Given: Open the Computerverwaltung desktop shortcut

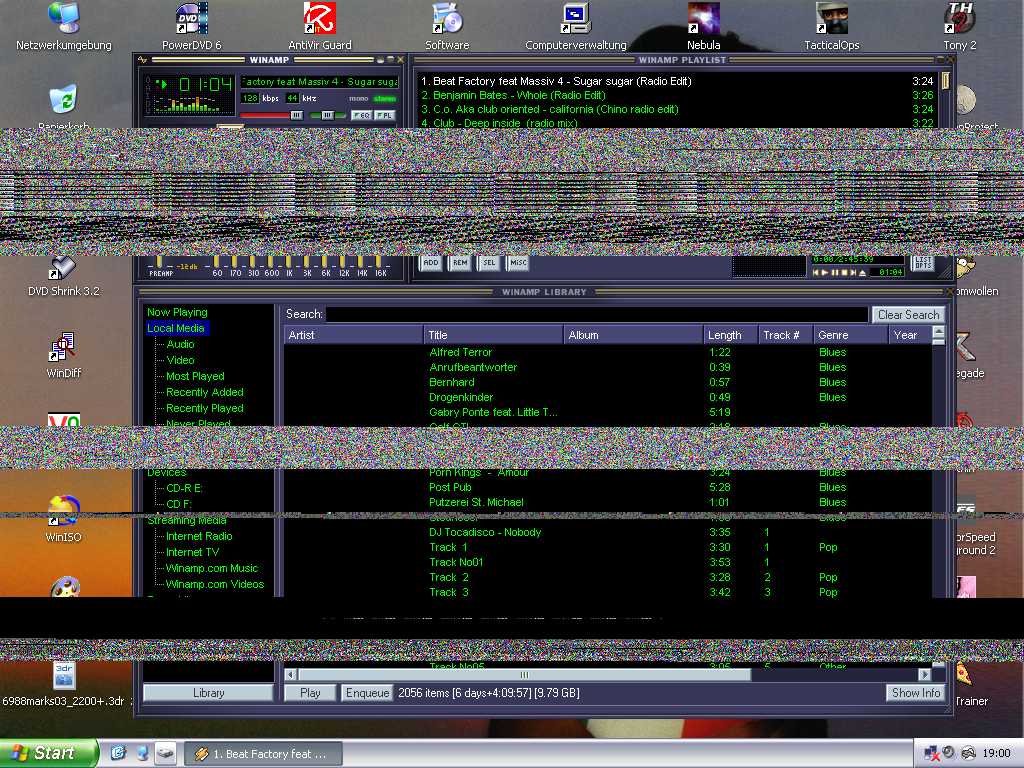Looking at the screenshot, I should click(x=575, y=27).
